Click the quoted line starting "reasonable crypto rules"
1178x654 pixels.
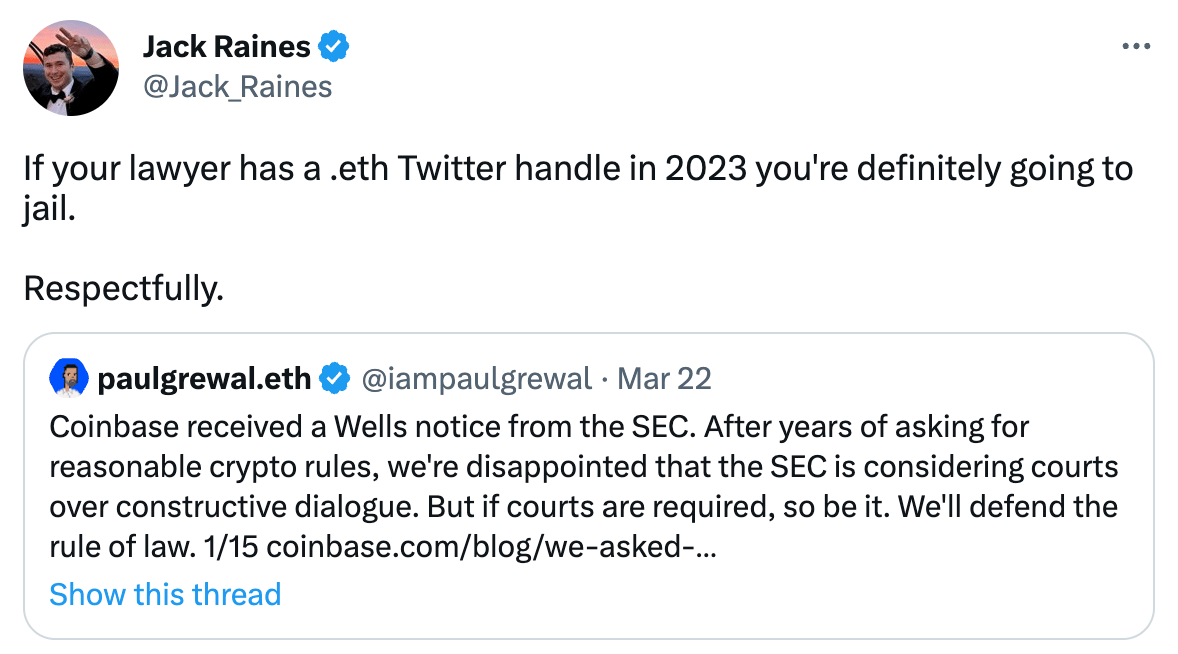[583, 468]
